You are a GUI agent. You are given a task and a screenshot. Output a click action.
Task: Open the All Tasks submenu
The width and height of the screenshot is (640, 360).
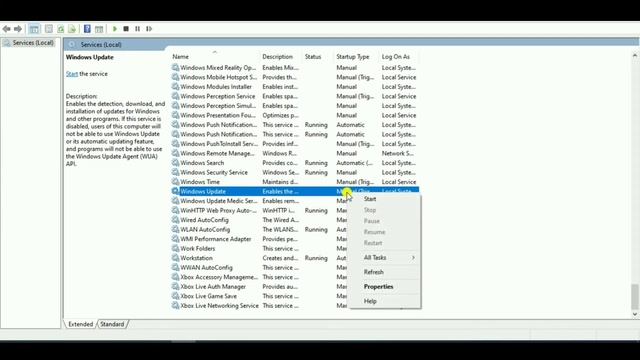tap(385, 258)
